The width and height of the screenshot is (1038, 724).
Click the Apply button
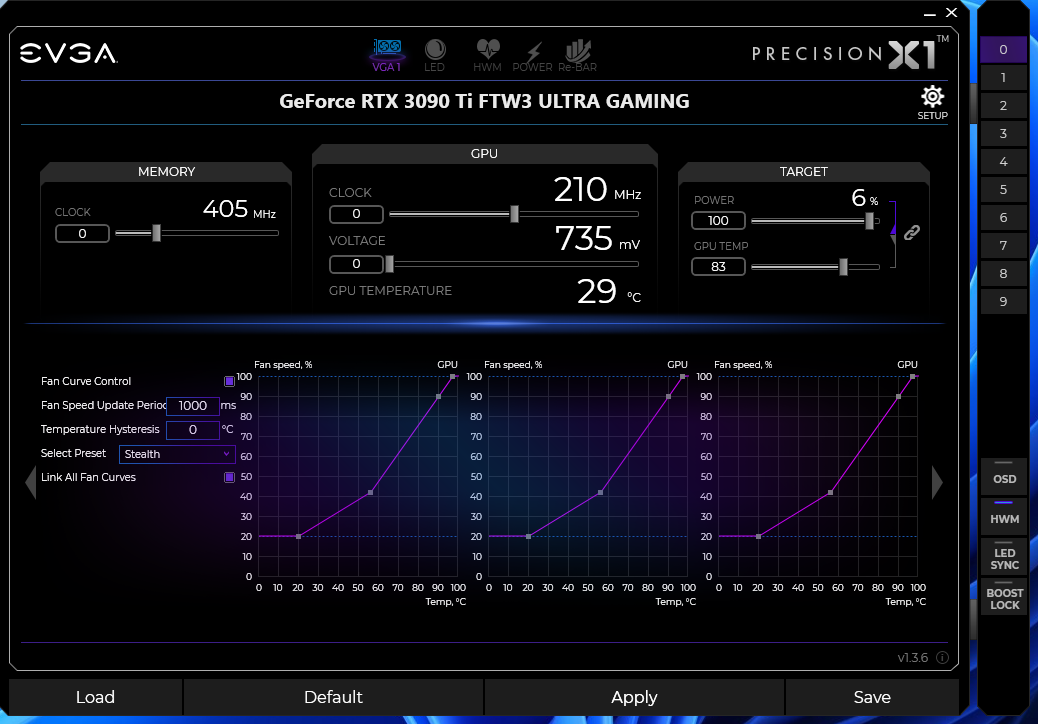(634, 697)
